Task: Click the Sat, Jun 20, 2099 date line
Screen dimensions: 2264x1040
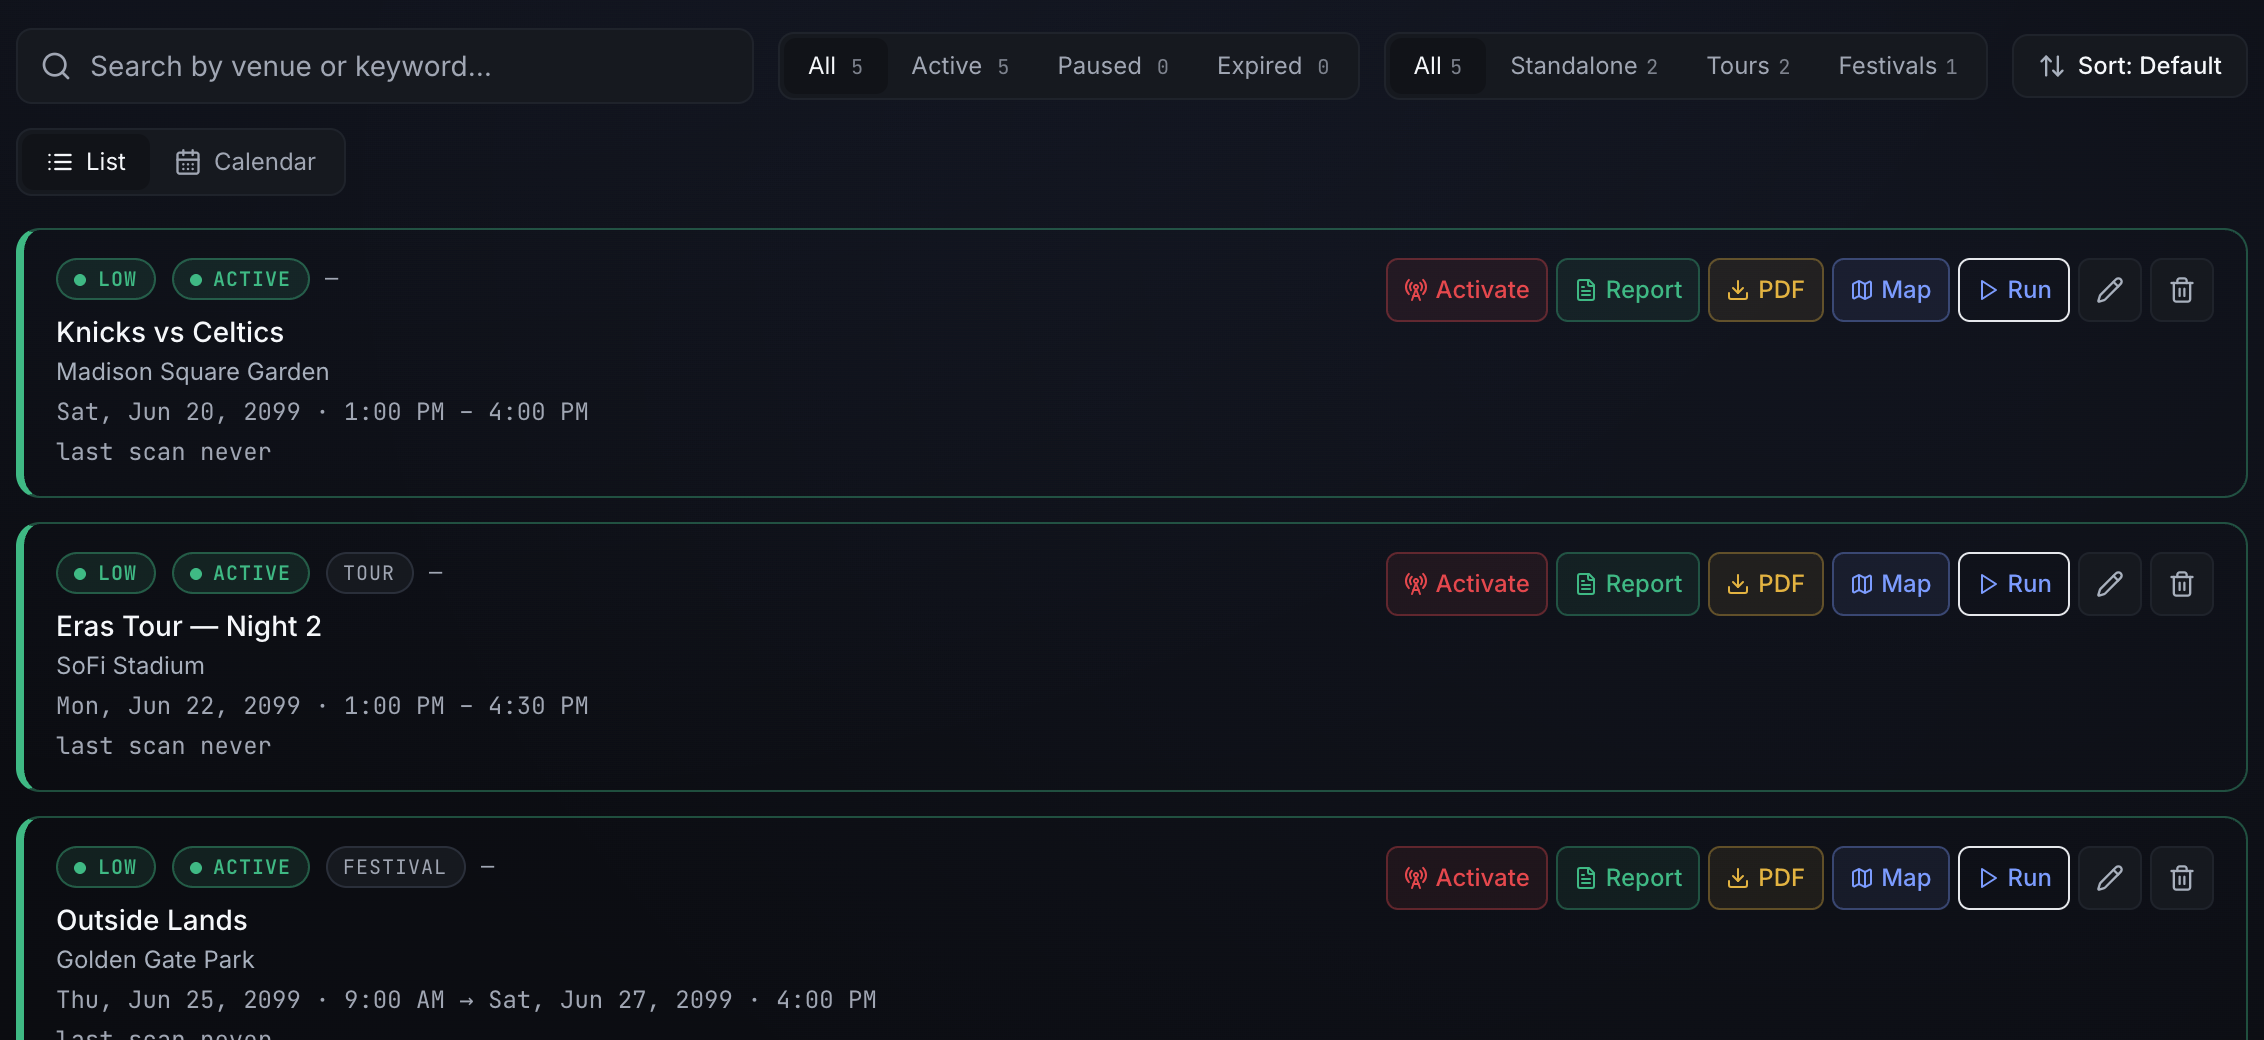Action: point(322,412)
